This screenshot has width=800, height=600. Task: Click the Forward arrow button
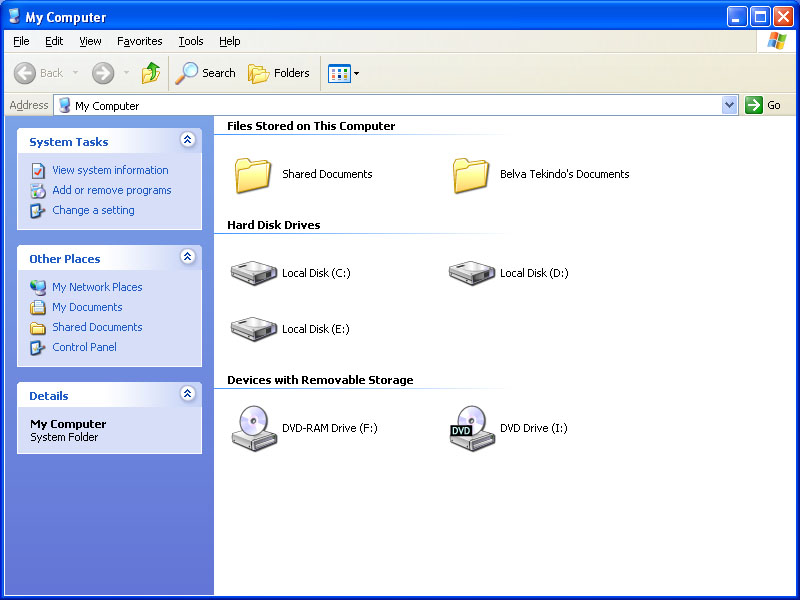pos(103,73)
